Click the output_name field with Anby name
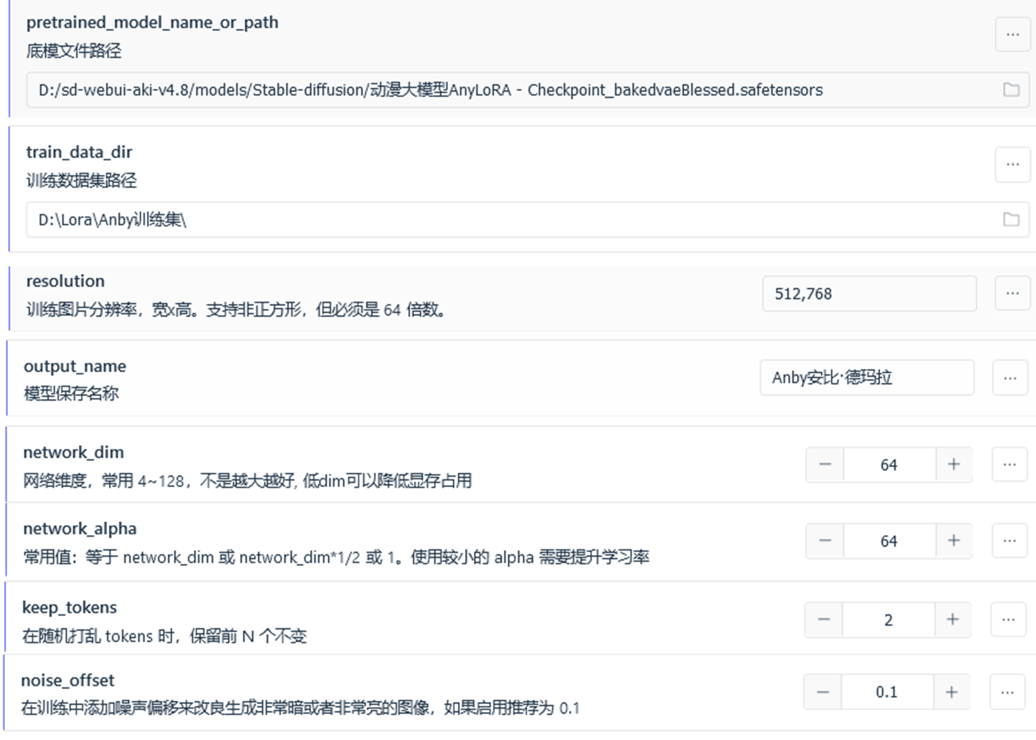Image resolution: width=1036 pixels, height=740 pixels. click(866, 378)
